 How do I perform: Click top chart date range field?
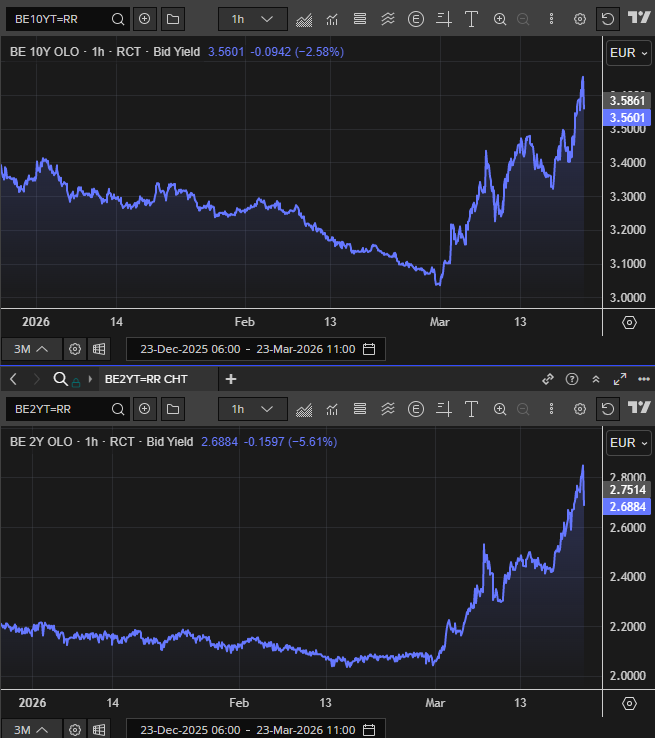[x=256, y=349]
